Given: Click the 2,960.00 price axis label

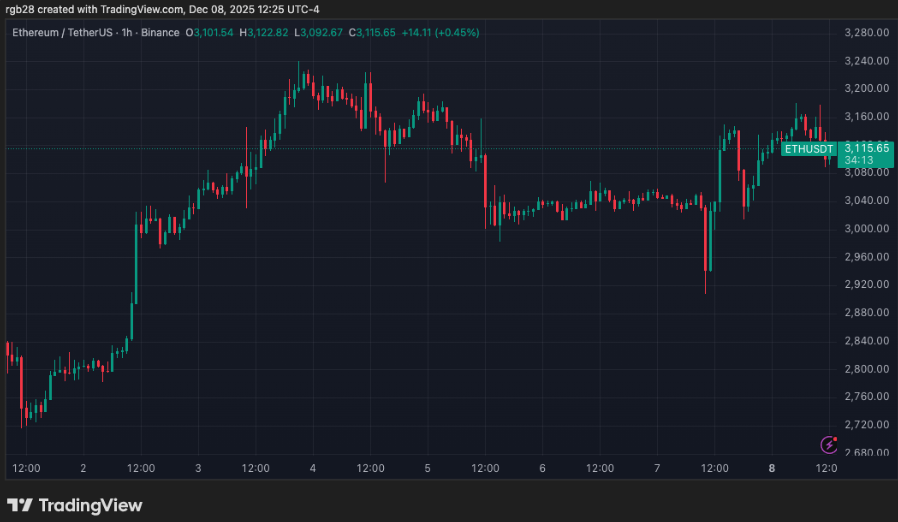Looking at the screenshot, I should pyautogui.click(x=867, y=257).
